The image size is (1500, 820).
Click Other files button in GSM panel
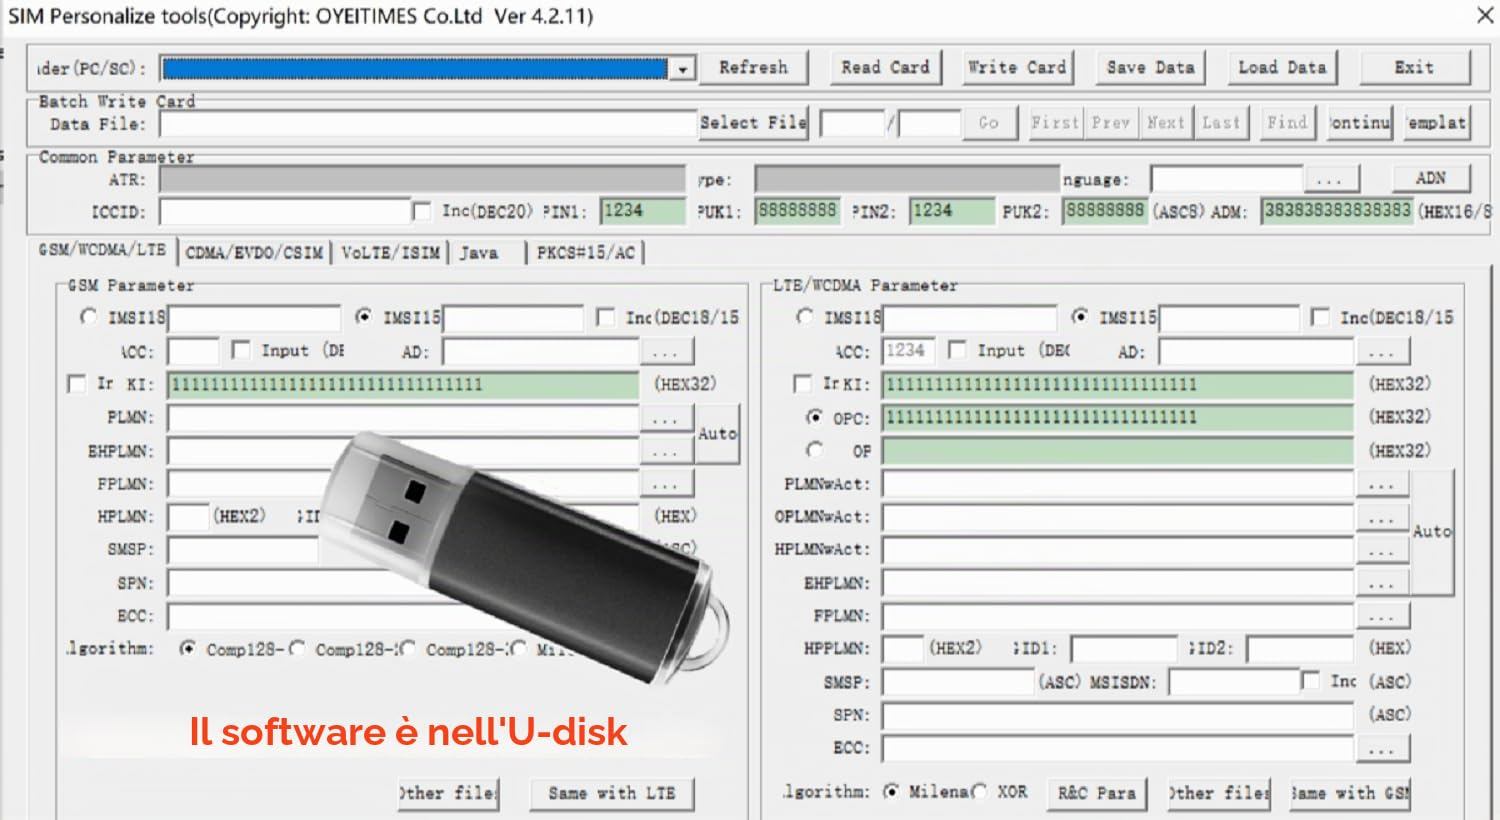448,793
